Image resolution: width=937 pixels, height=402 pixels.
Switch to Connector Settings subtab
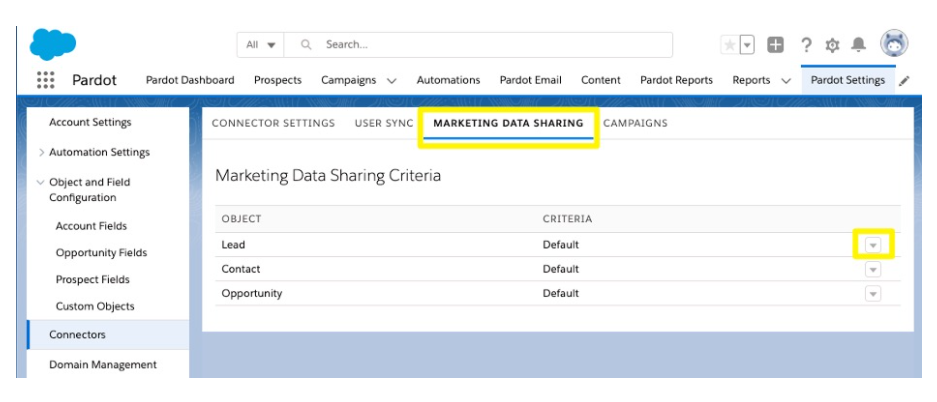coord(273,123)
